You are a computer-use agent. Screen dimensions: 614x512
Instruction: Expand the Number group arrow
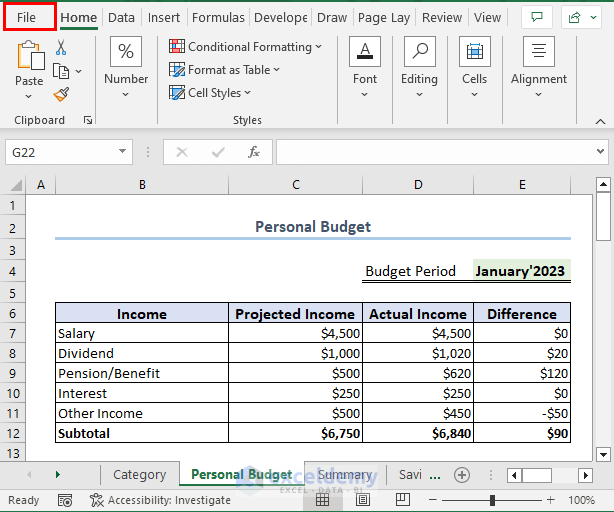click(125, 94)
